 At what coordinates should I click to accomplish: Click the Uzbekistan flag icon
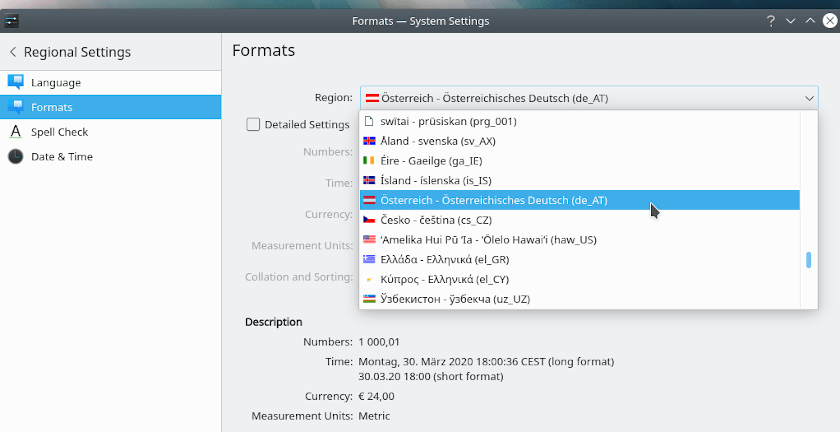coord(369,299)
